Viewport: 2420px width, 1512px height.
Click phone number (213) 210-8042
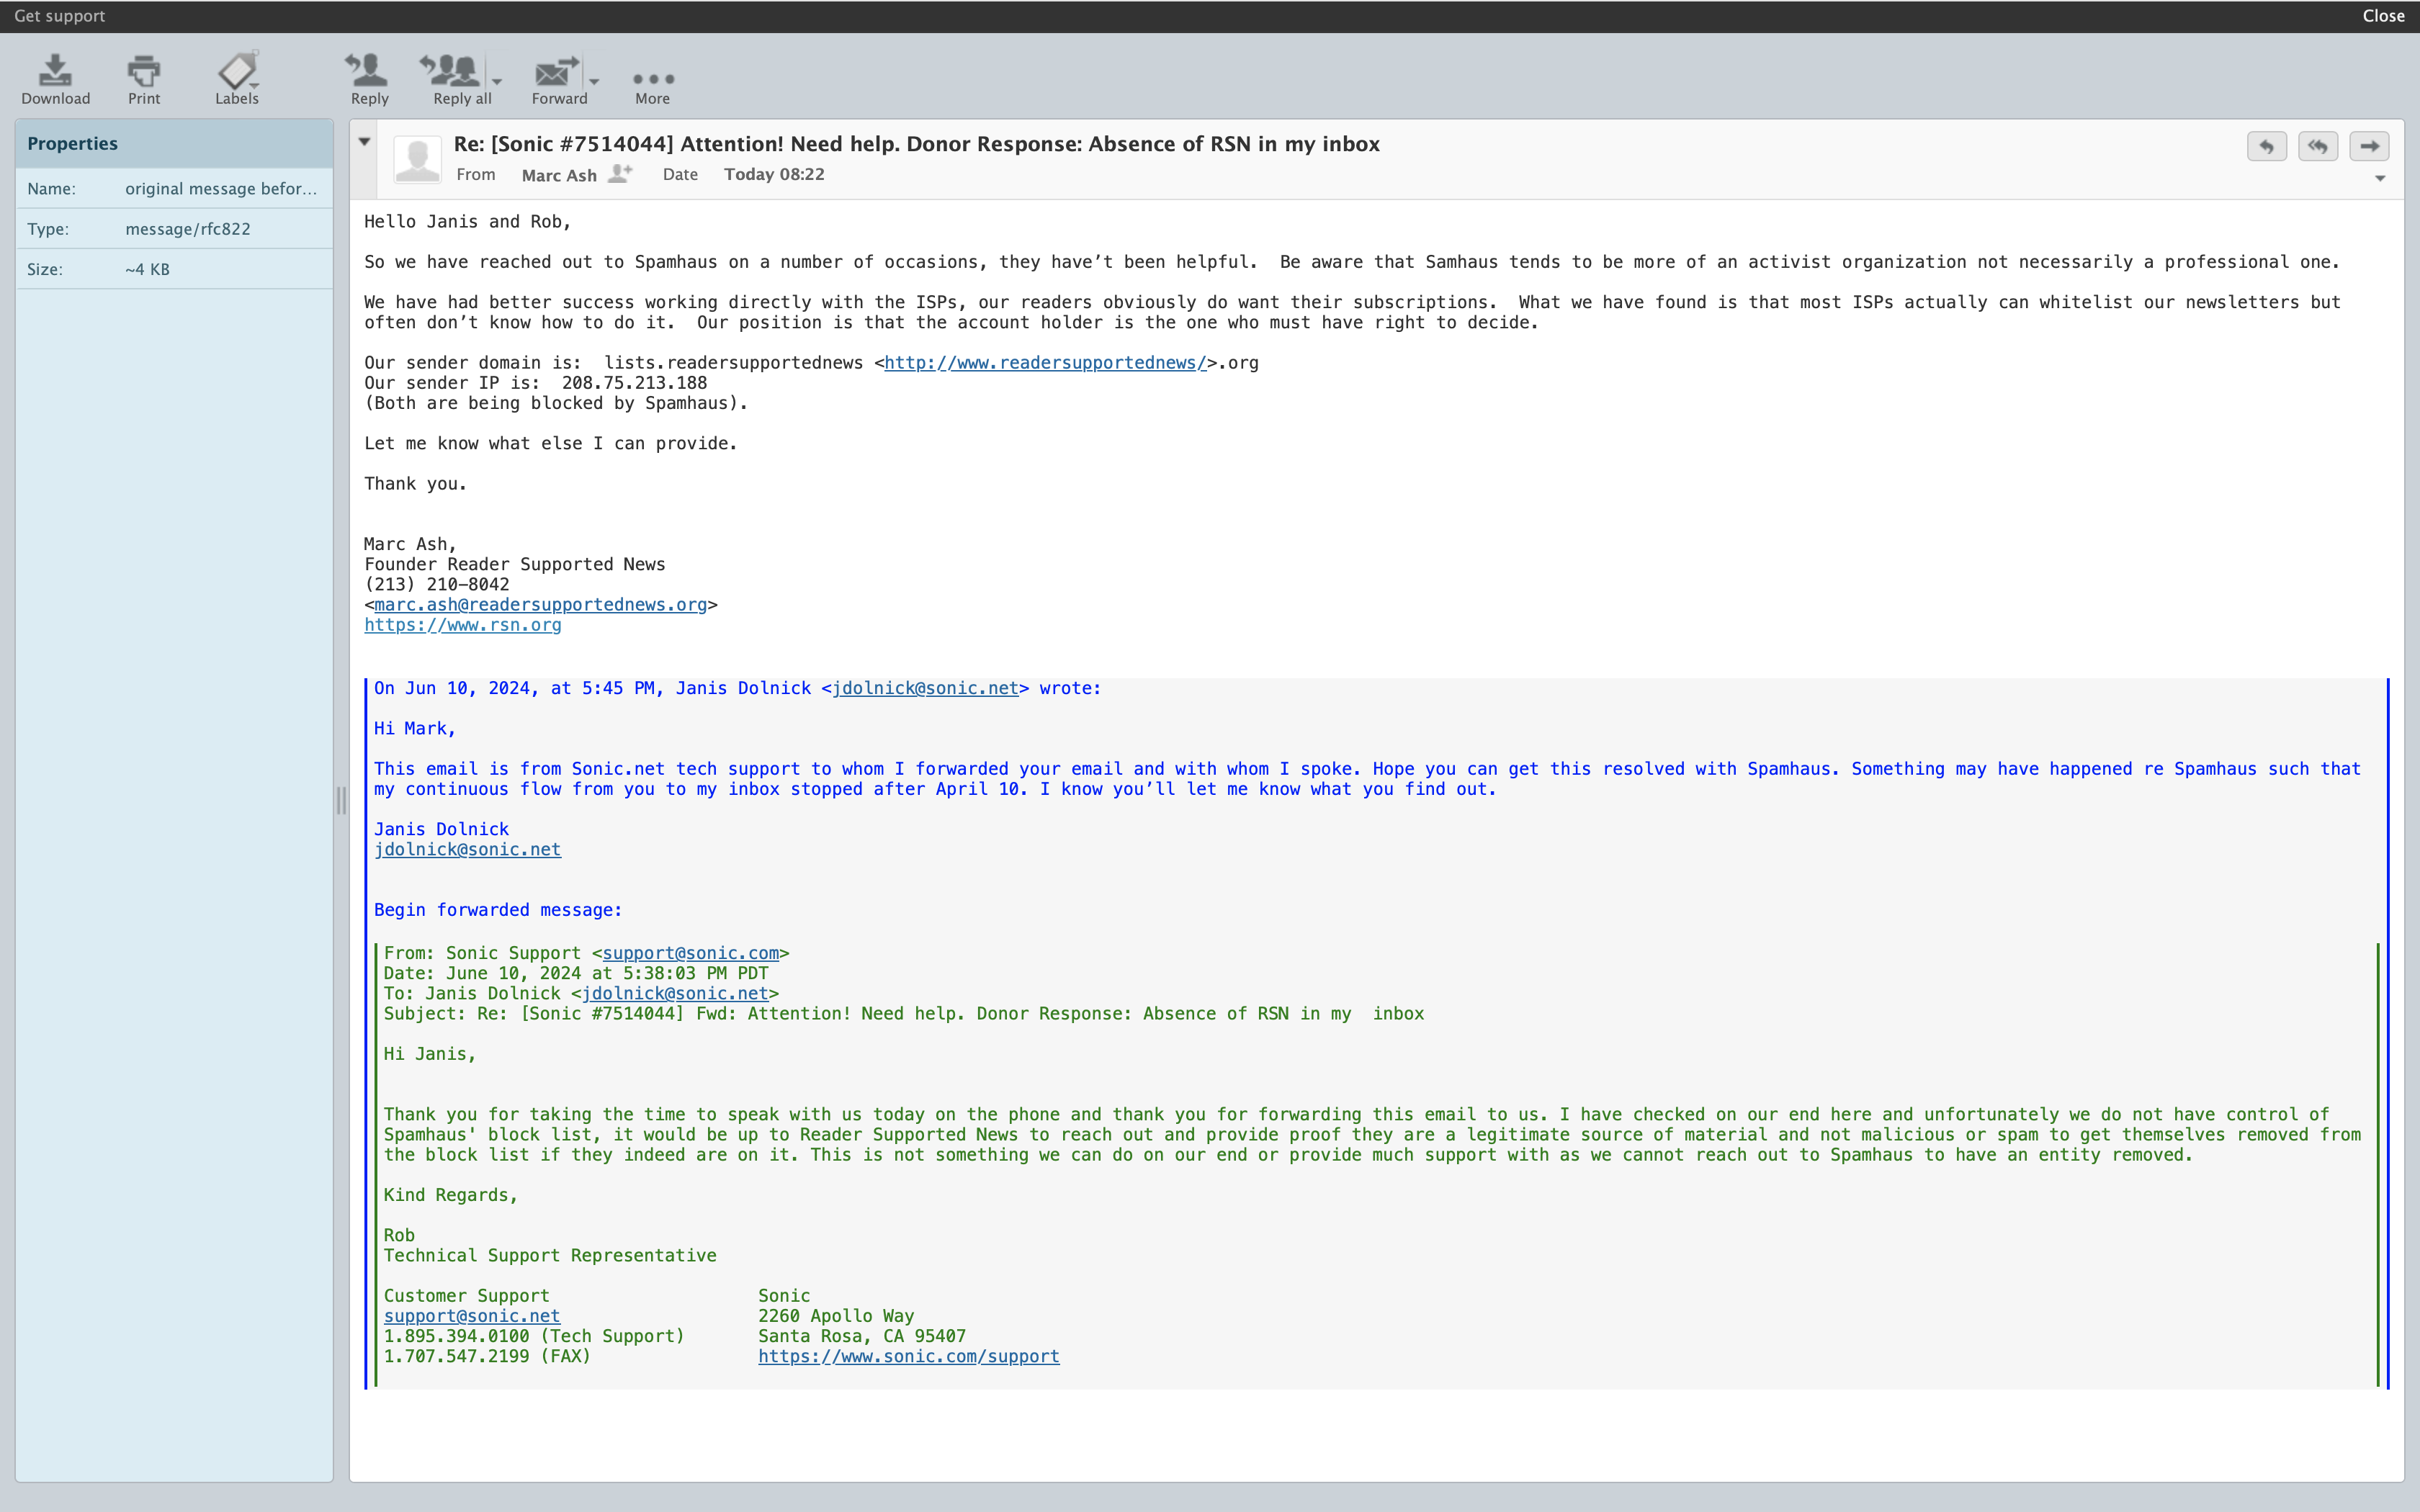click(437, 584)
